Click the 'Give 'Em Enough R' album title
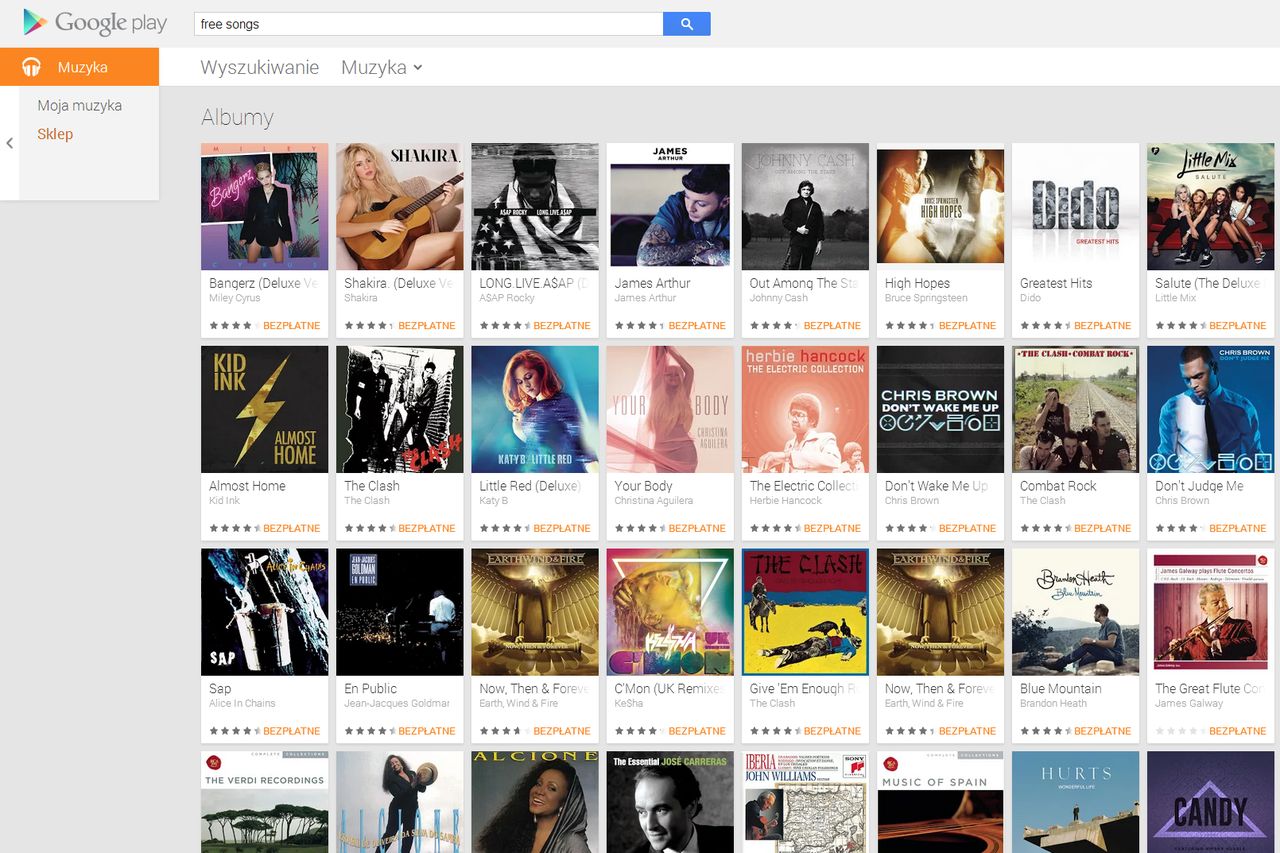The height and width of the screenshot is (853, 1280). point(804,689)
